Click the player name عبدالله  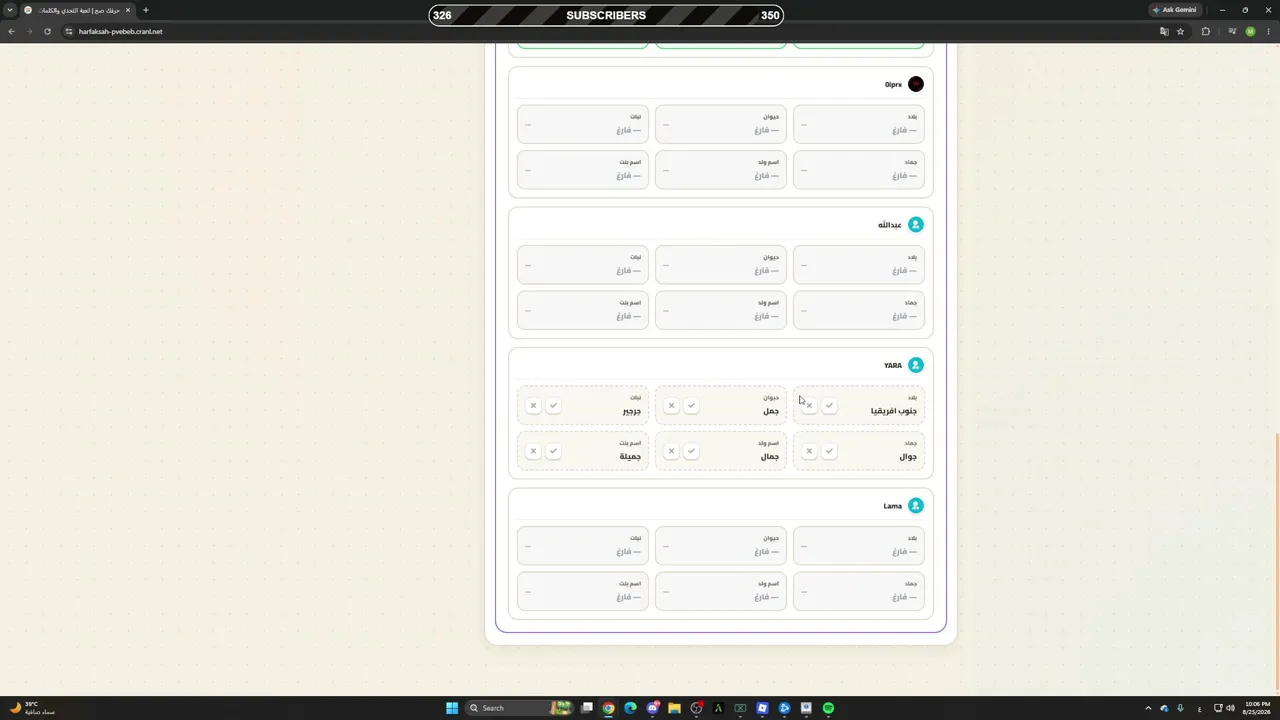tap(890, 225)
